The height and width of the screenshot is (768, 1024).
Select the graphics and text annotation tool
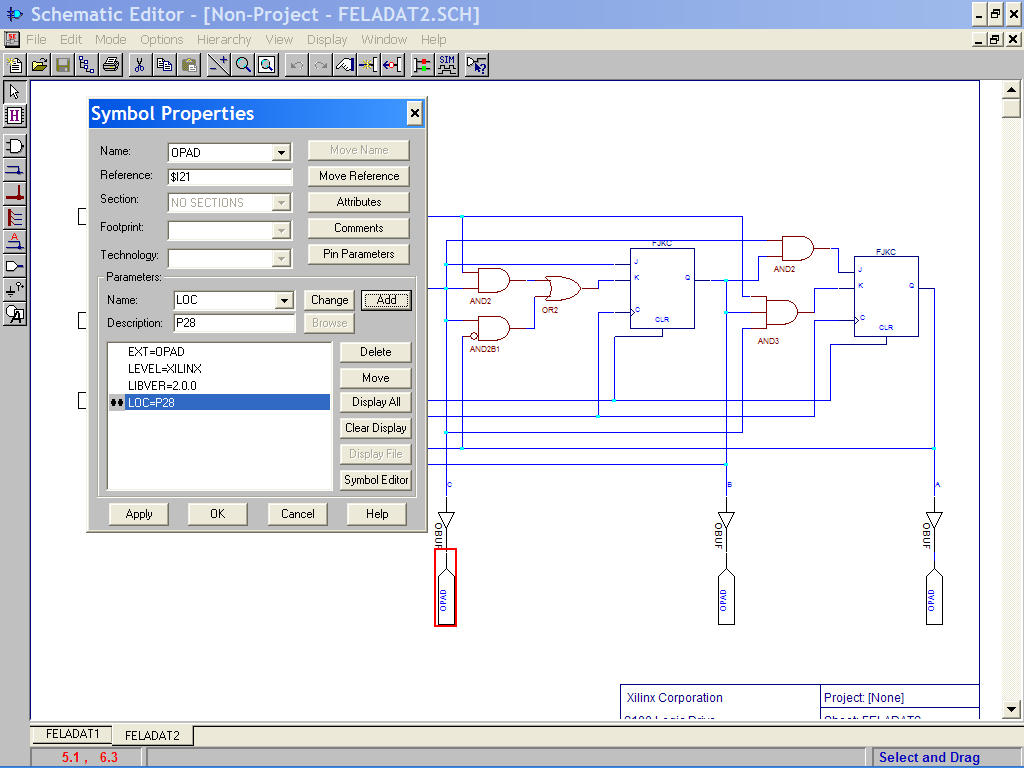coord(14,314)
